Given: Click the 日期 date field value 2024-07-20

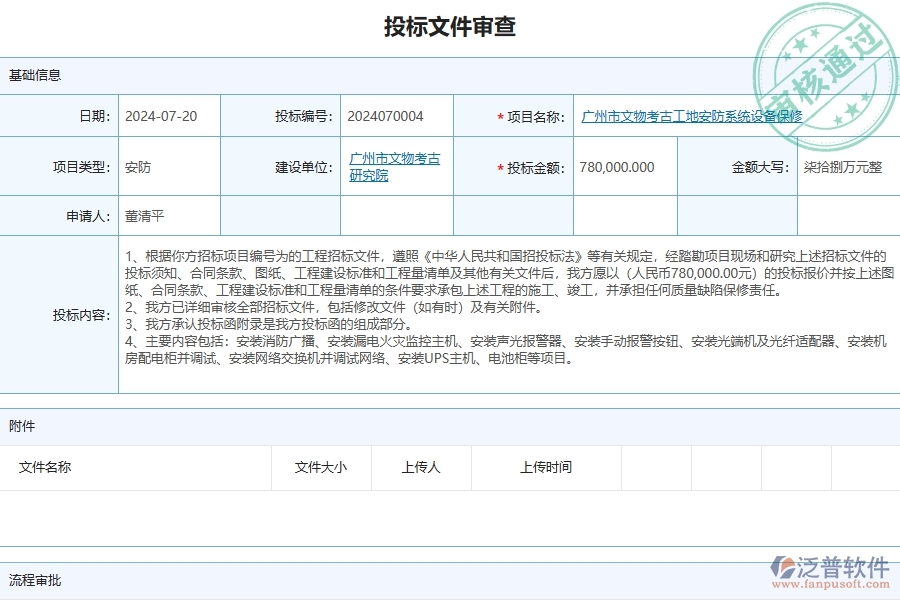Looking at the screenshot, I should point(160,115).
